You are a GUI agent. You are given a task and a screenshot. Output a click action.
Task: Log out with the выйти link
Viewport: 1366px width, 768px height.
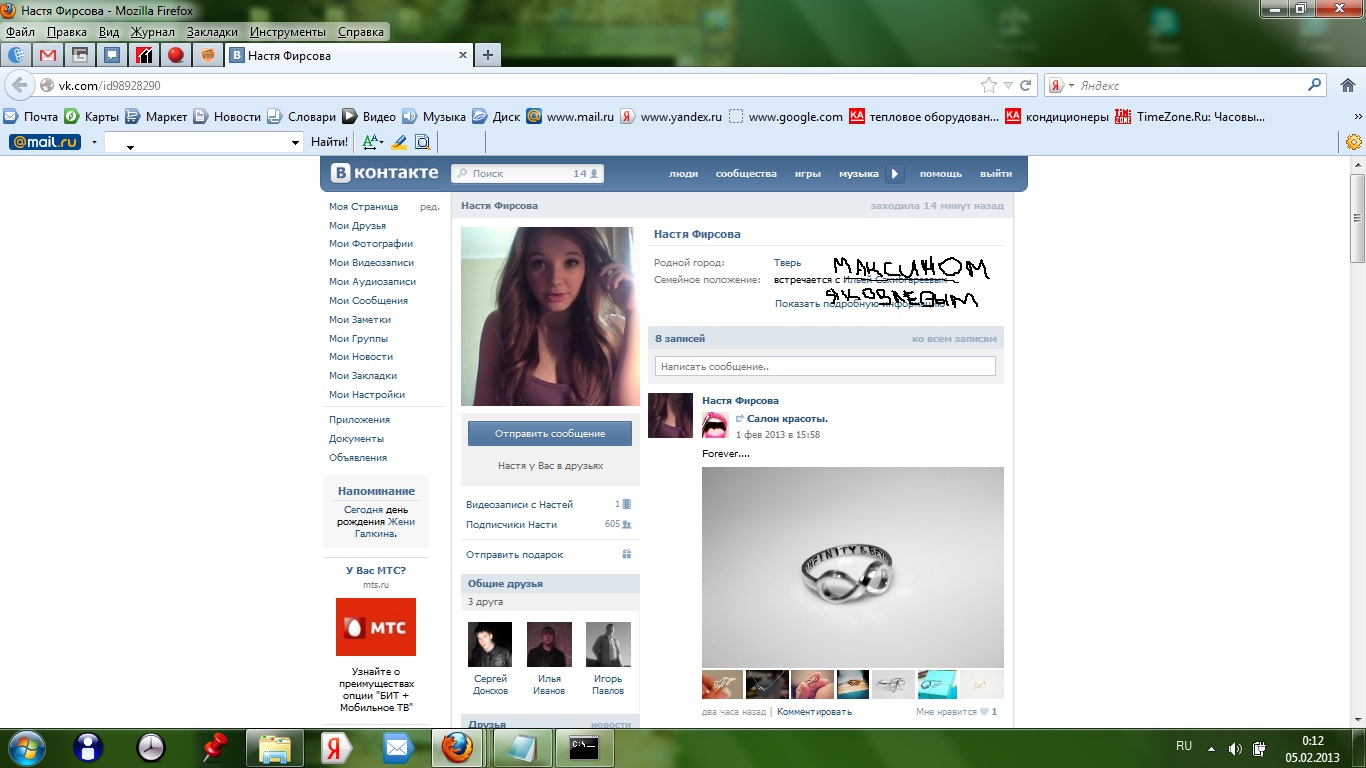[x=996, y=174]
